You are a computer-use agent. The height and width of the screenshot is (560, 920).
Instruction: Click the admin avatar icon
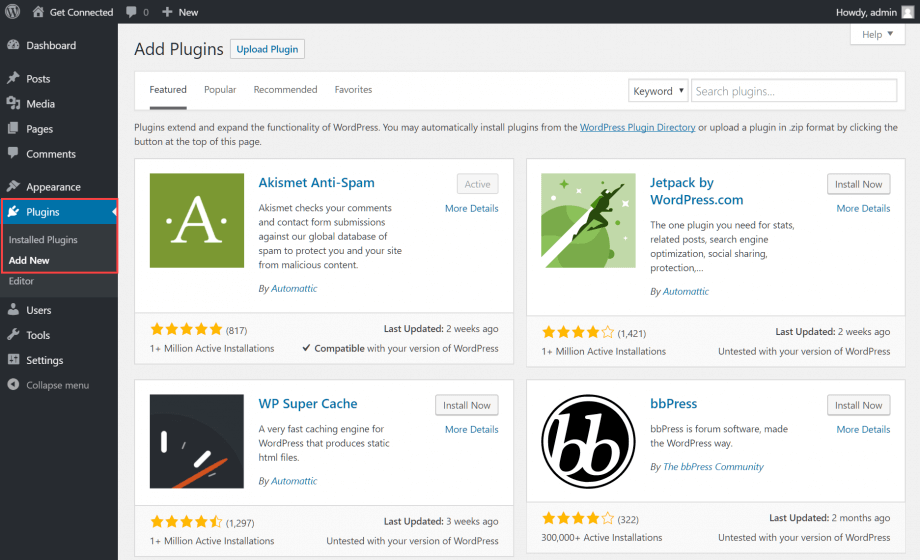pyautogui.click(x=908, y=12)
